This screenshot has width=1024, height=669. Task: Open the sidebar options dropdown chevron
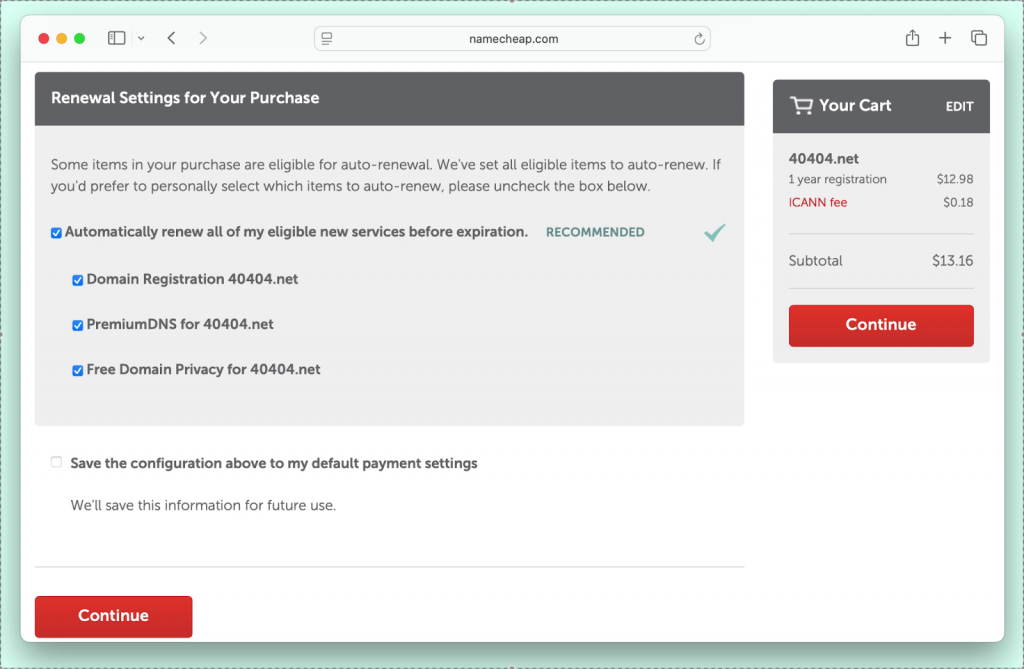click(x=141, y=39)
